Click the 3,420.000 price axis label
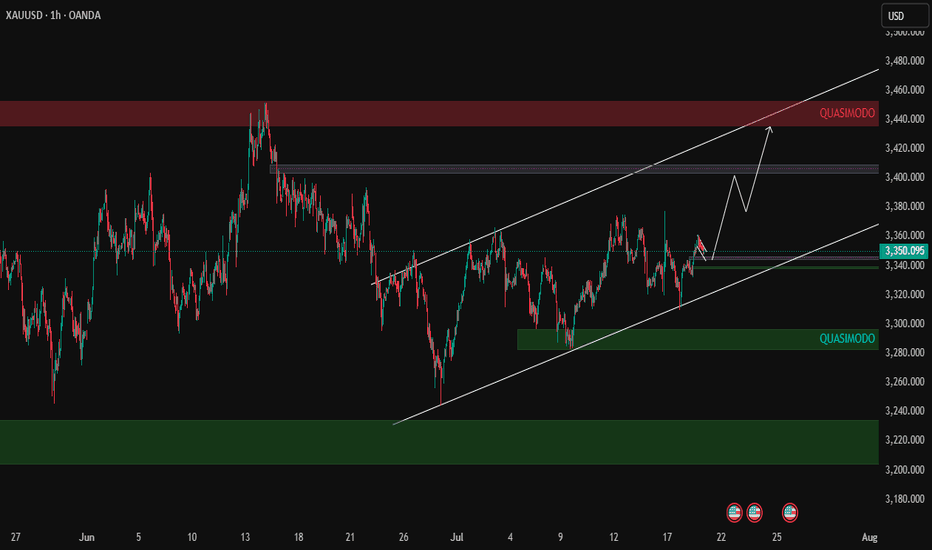This screenshot has height=550, width=932. point(905,148)
